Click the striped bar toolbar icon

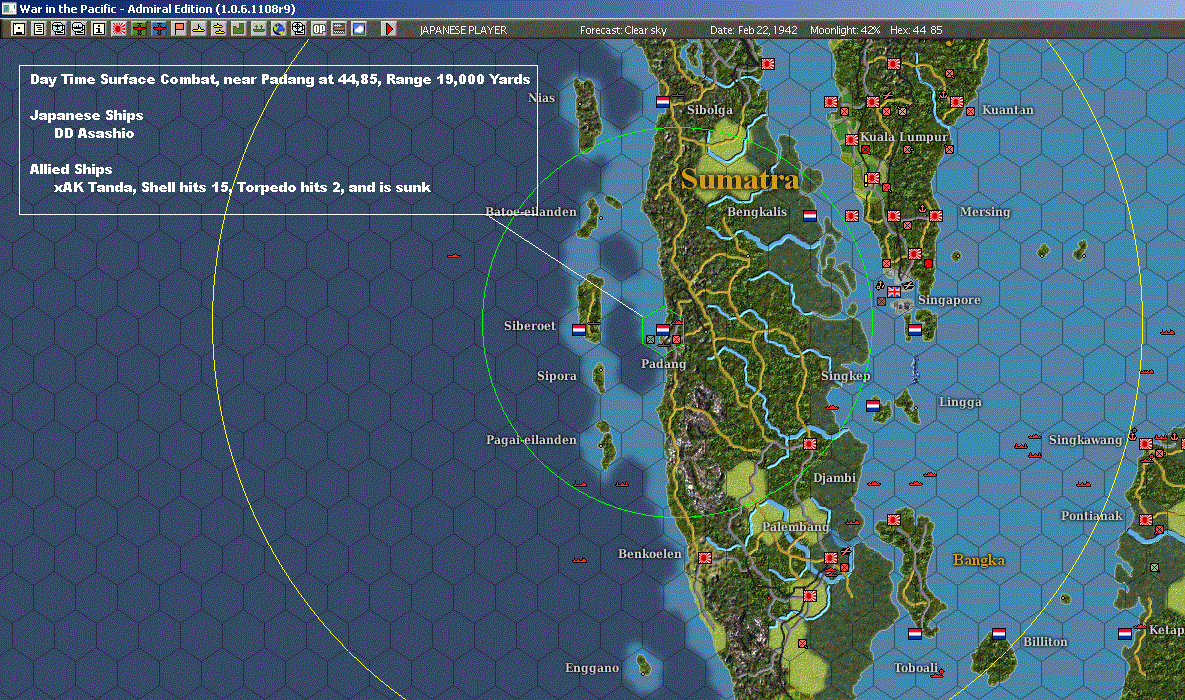point(339,29)
